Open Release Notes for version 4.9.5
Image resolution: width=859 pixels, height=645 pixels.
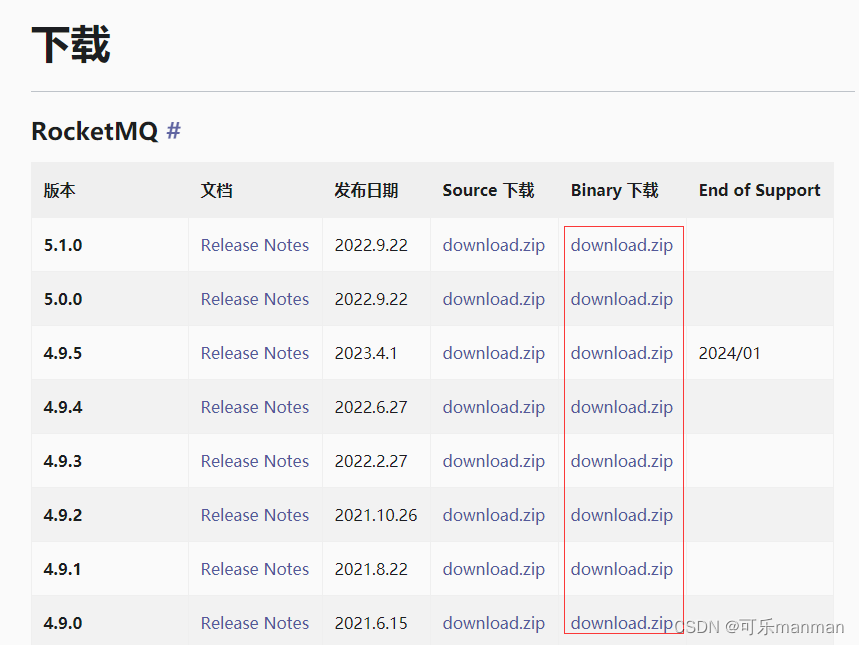point(254,353)
